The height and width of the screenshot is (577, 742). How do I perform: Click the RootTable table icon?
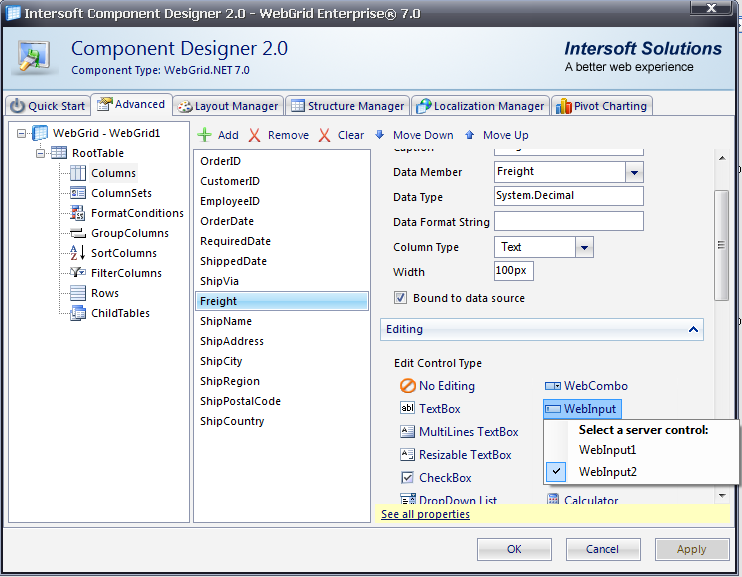click(59, 153)
